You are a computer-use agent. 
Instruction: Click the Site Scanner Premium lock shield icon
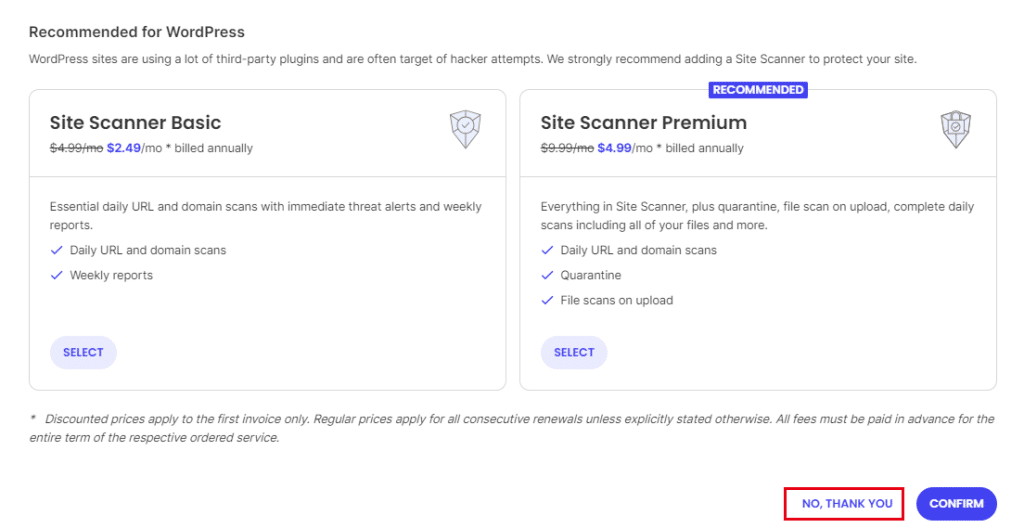955,129
